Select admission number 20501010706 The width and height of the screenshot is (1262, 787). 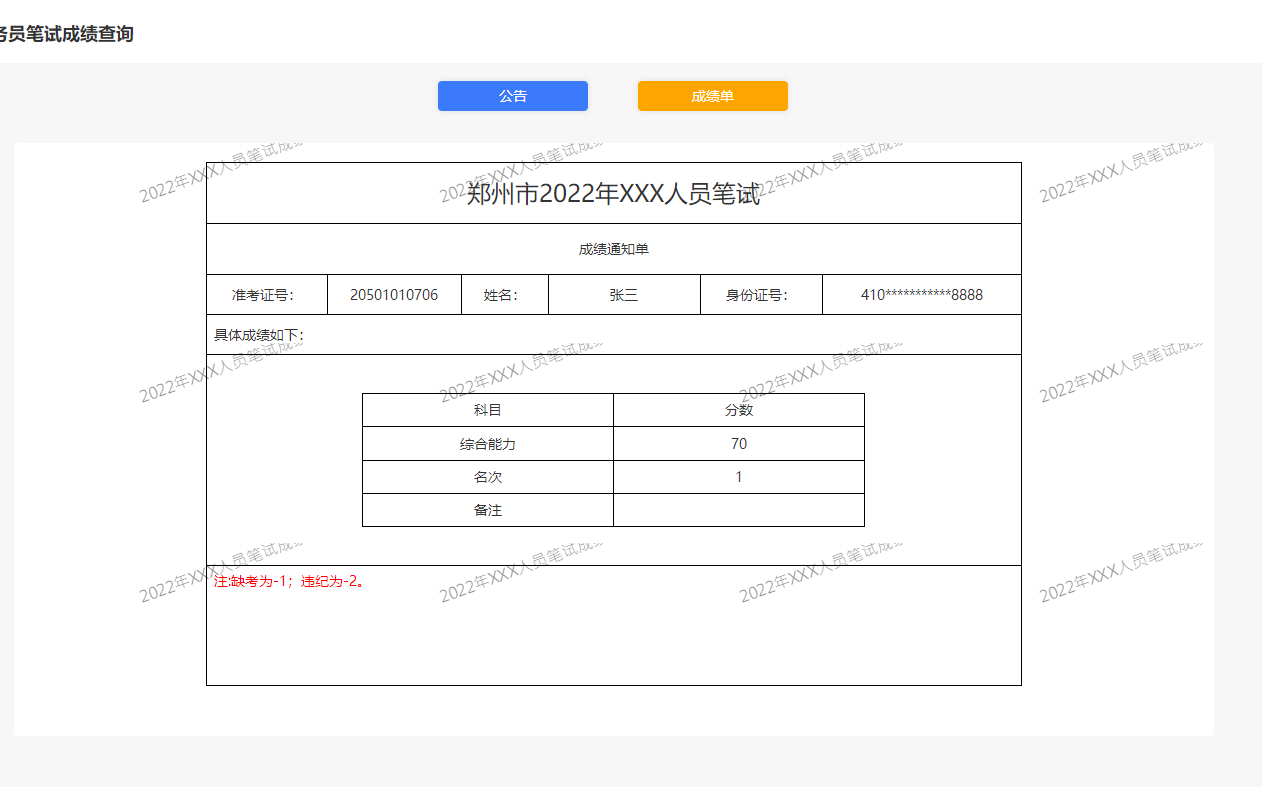click(393, 295)
